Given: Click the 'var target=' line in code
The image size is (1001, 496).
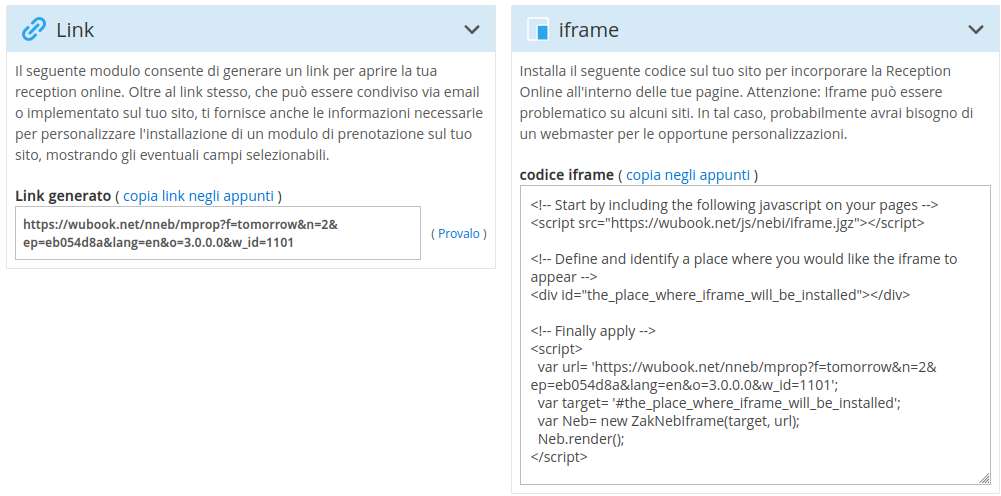Looking at the screenshot, I should pyautogui.click(x=718, y=403).
